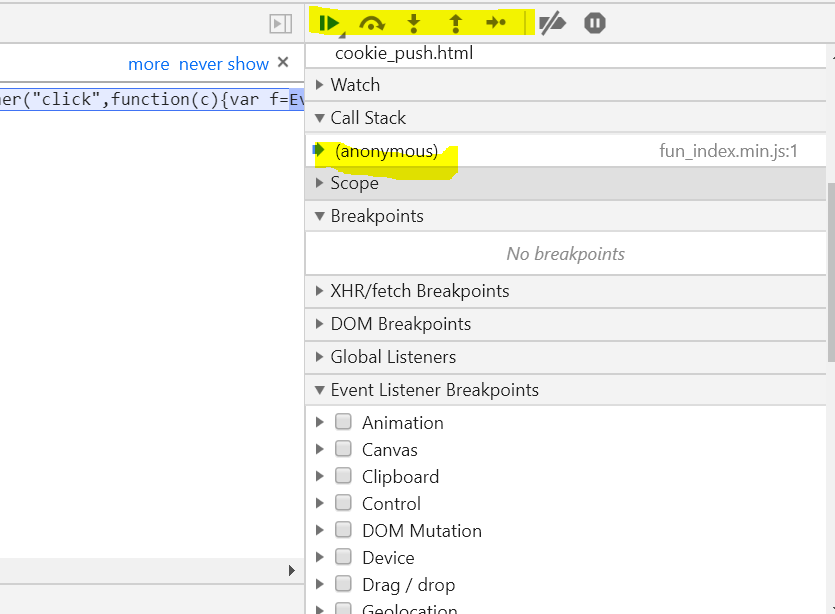Tick the Clipboard breakpoint checkbox
Viewport: 835px width, 614px height.
point(343,475)
